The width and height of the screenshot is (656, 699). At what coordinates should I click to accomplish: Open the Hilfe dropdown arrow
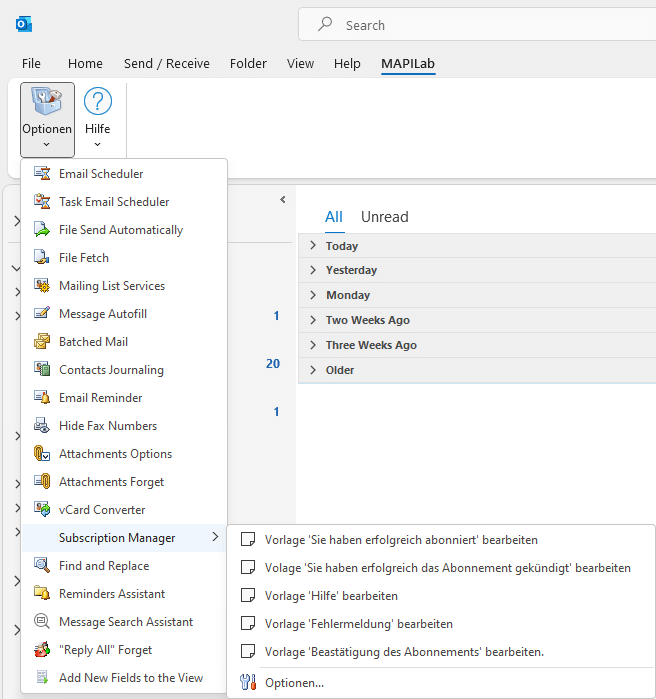click(98, 144)
